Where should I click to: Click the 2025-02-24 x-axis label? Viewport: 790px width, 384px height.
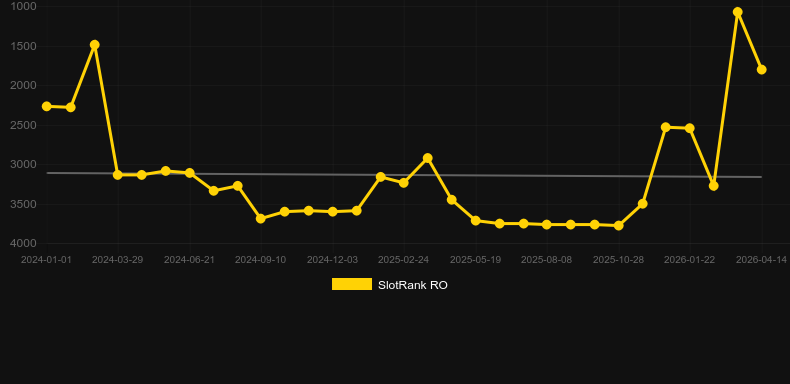click(x=404, y=260)
